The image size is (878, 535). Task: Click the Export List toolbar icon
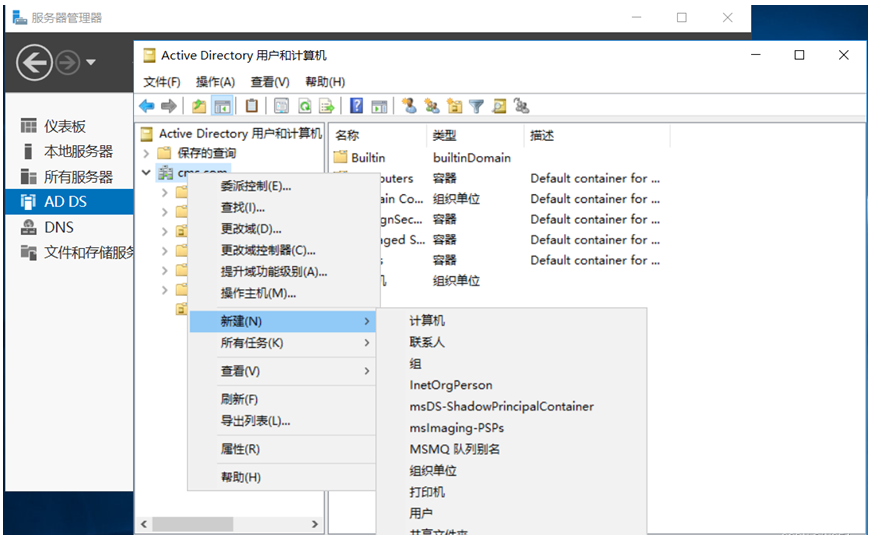(x=326, y=106)
